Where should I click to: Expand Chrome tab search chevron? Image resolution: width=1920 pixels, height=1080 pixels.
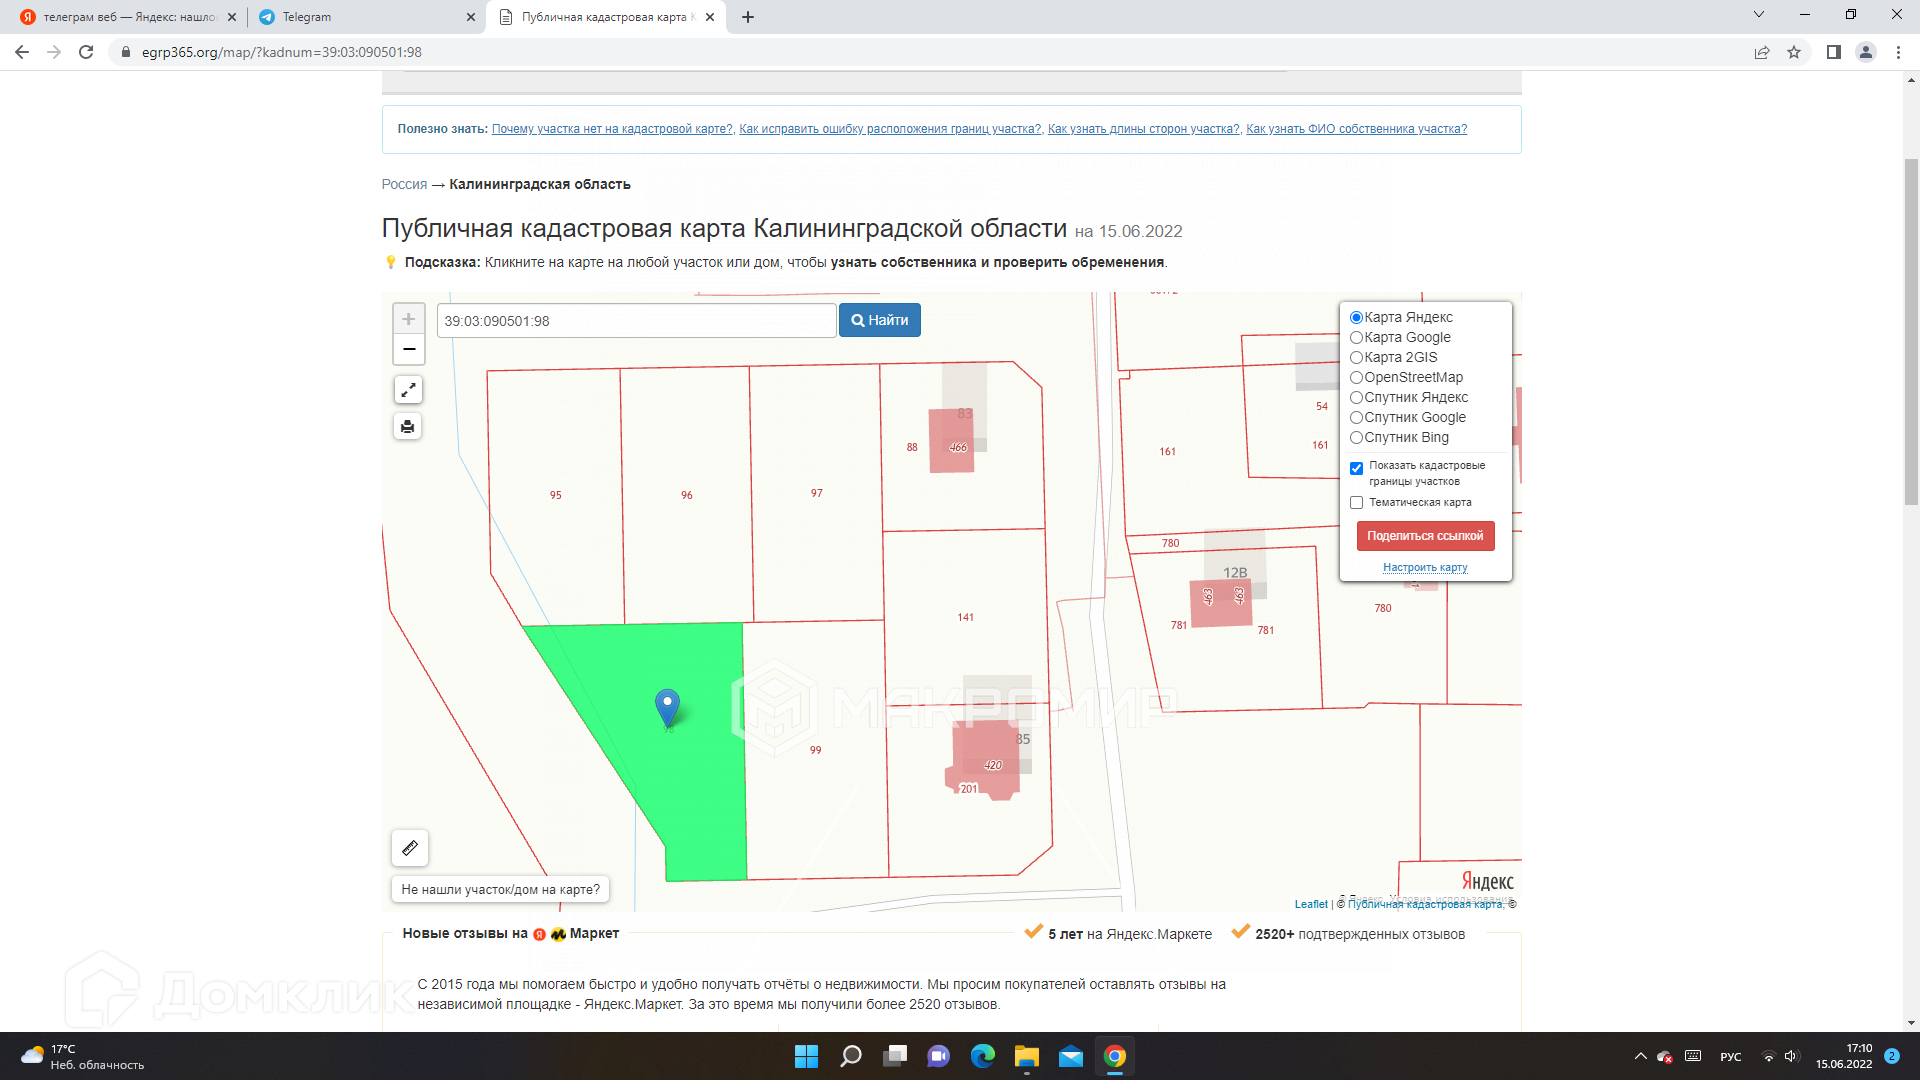[x=1759, y=15]
